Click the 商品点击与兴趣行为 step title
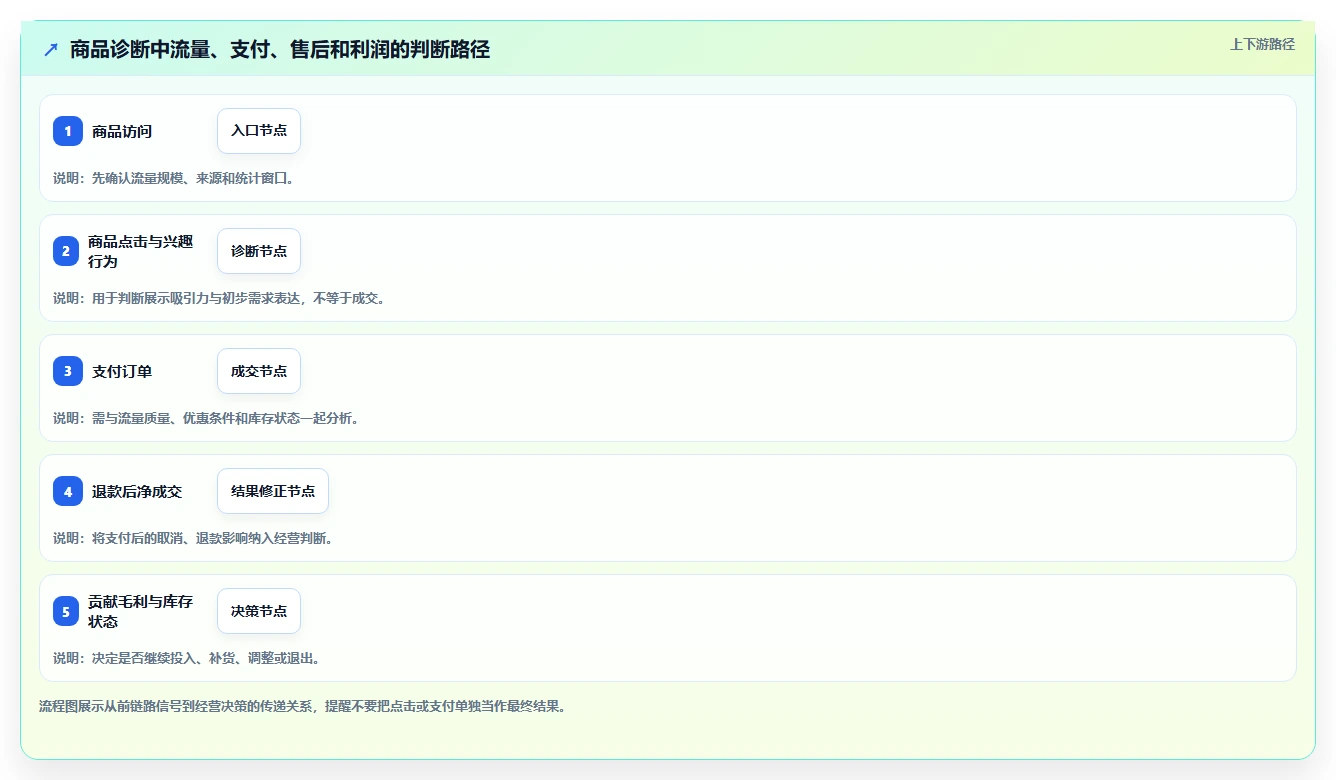Image resolution: width=1336 pixels, height=780 pixels. click(x=140, y=251)
